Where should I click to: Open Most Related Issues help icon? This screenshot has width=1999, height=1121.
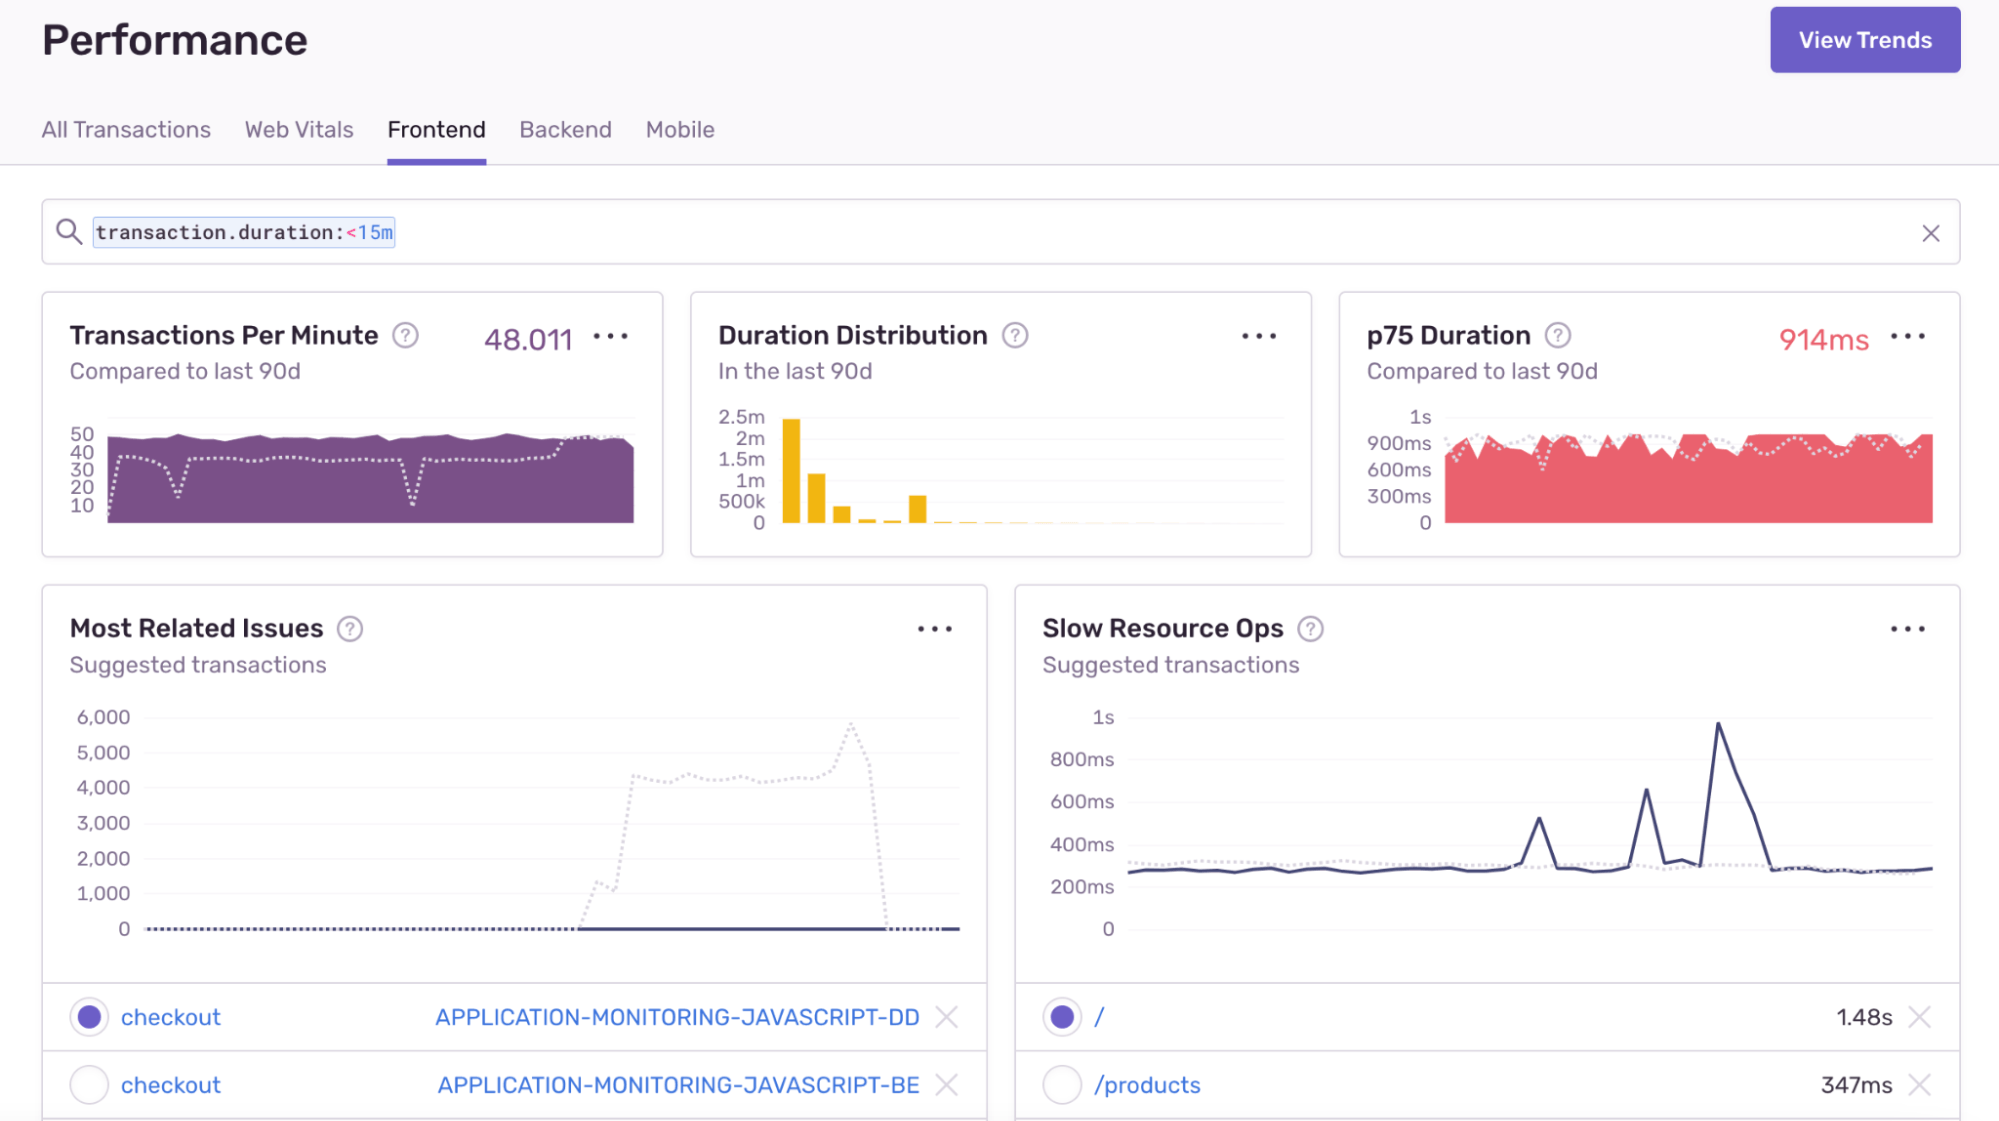[x=349, y=629]
